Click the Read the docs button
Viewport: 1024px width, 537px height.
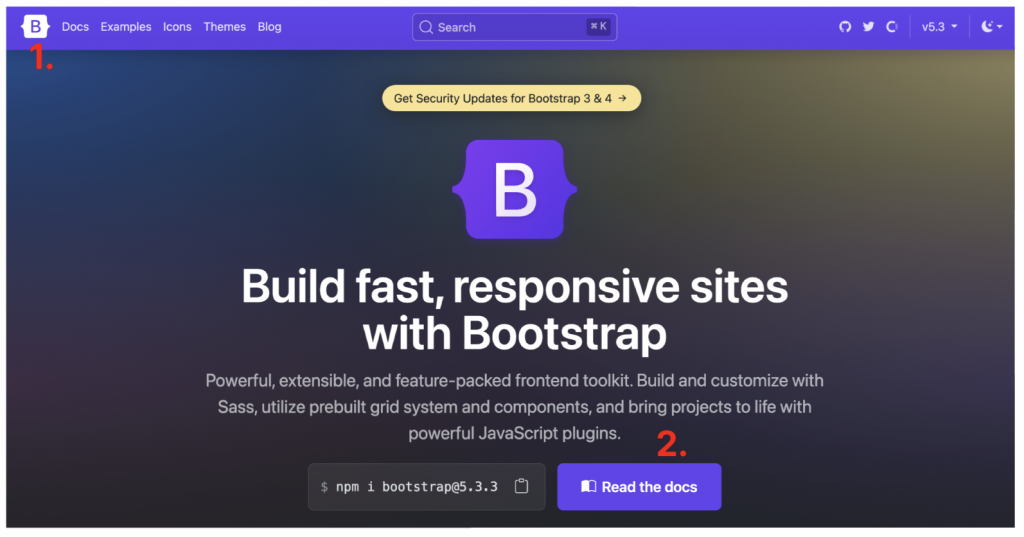coord(639,487)
